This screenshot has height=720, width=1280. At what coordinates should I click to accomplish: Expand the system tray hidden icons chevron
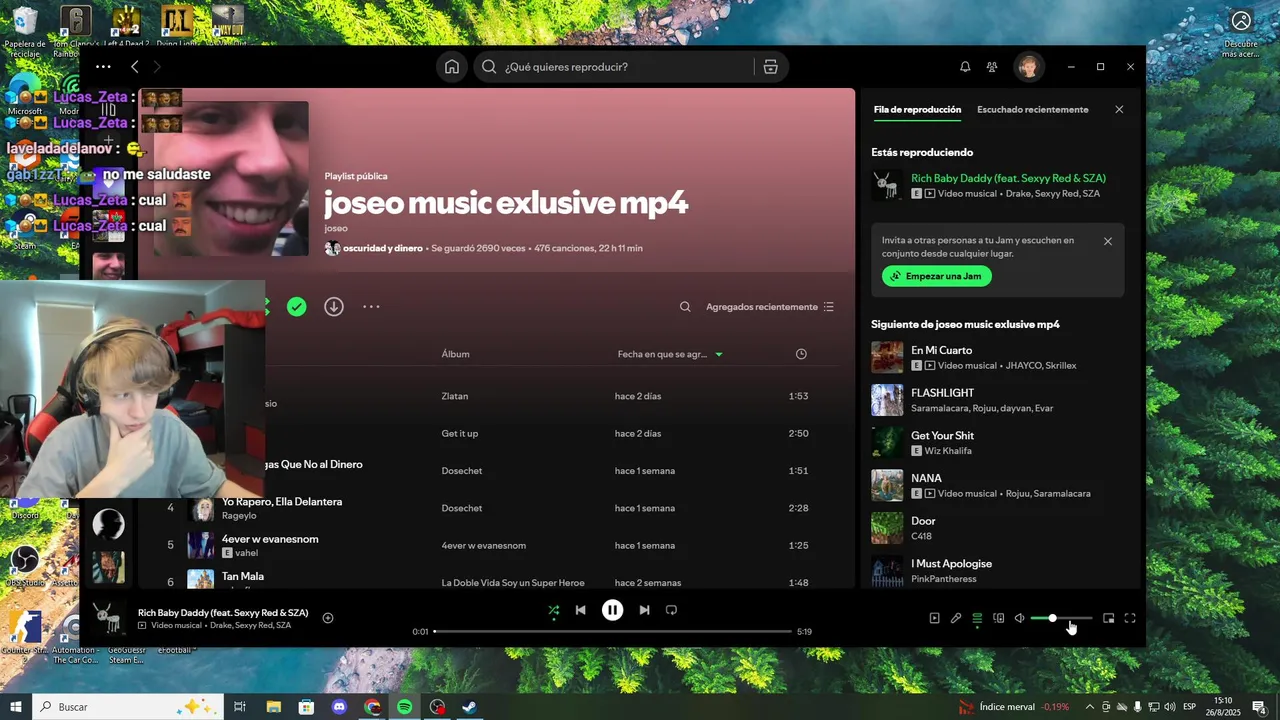[x=1089, y=707]
